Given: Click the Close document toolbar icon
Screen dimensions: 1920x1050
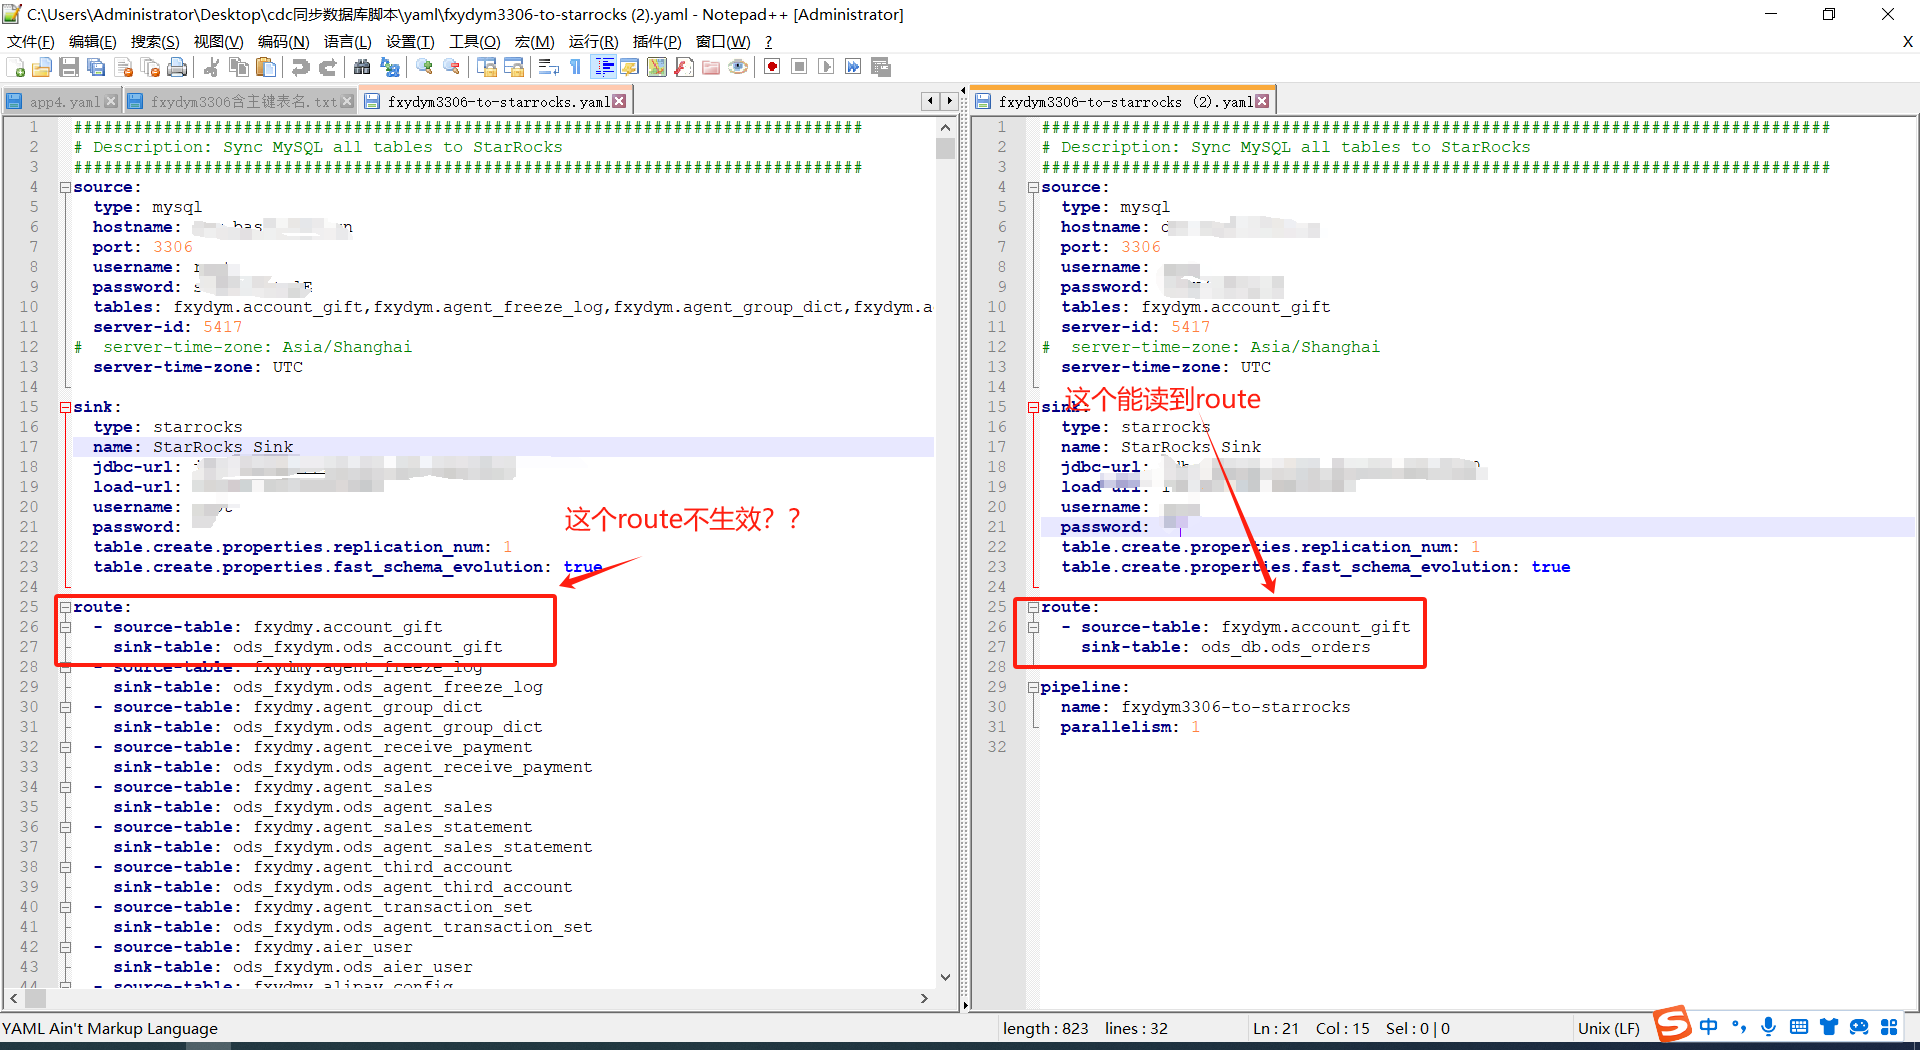Looking at the screenshot, I should coord(124,67).
